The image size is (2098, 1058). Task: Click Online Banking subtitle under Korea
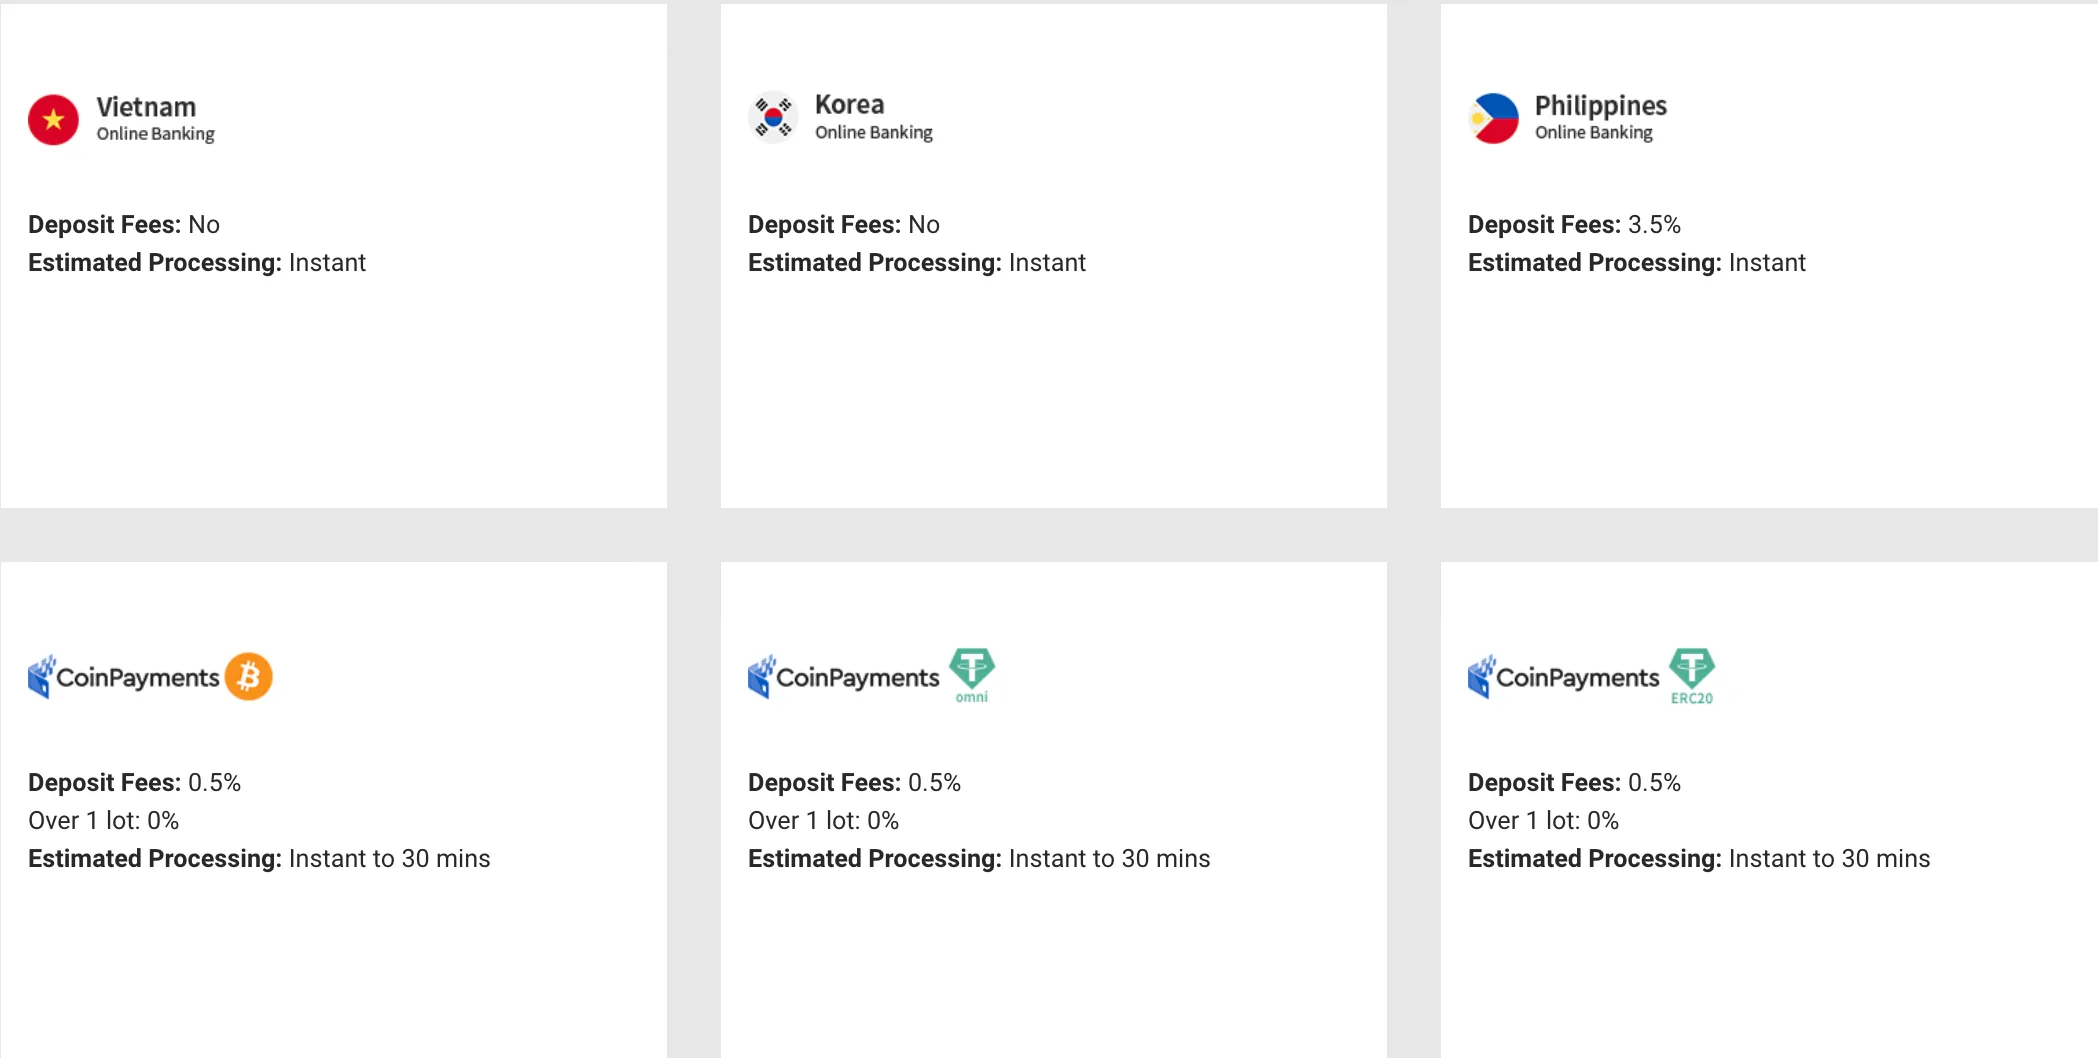(874, 132)
